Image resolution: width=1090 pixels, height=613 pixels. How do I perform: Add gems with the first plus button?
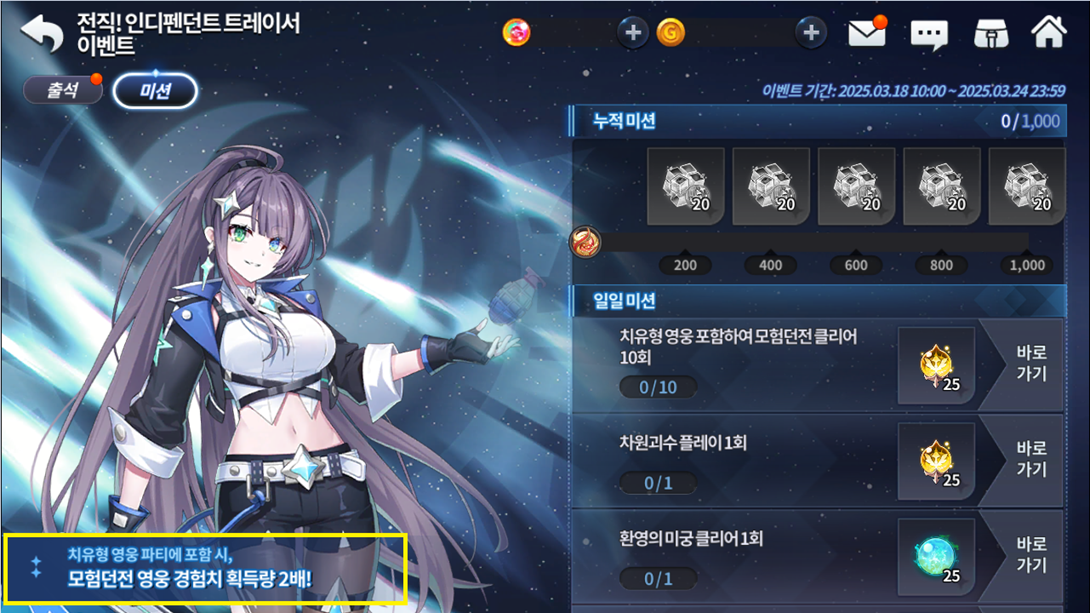pyautogui.click(x=633, y=33)
